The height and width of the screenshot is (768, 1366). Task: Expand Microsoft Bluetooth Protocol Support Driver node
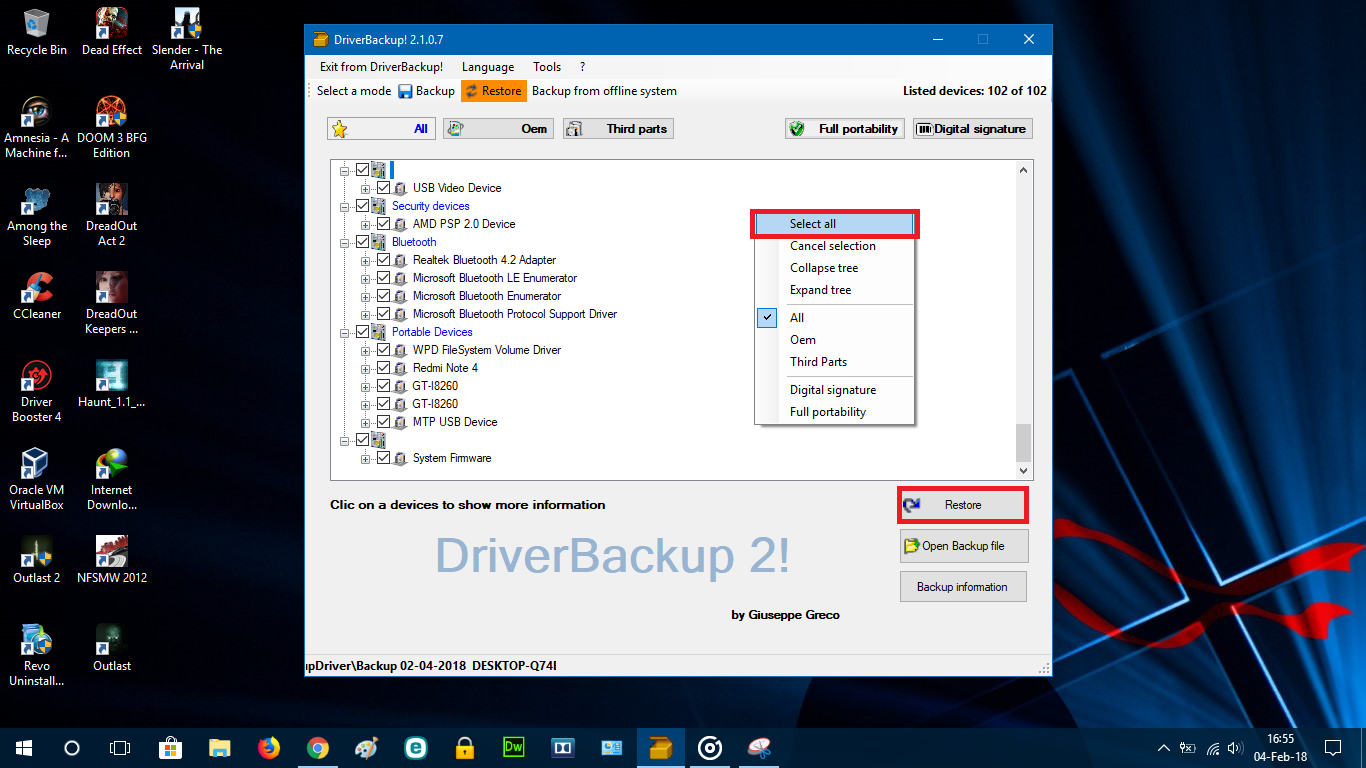coord(367,314)
